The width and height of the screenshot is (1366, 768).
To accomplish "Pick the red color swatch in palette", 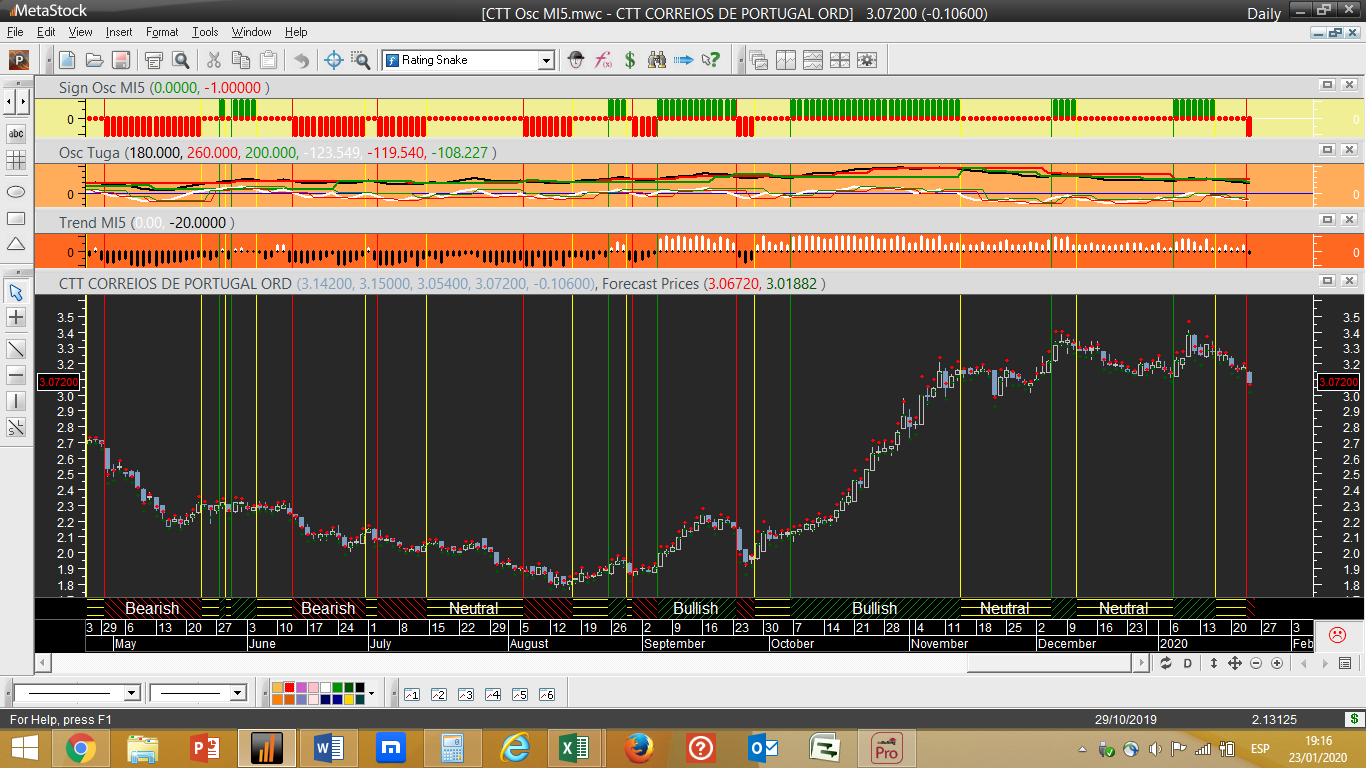I will 289,688.
